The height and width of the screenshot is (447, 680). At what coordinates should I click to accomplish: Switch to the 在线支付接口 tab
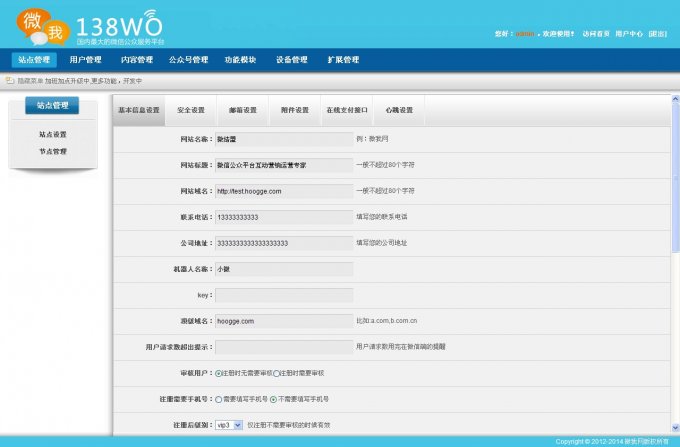point(347,110)
